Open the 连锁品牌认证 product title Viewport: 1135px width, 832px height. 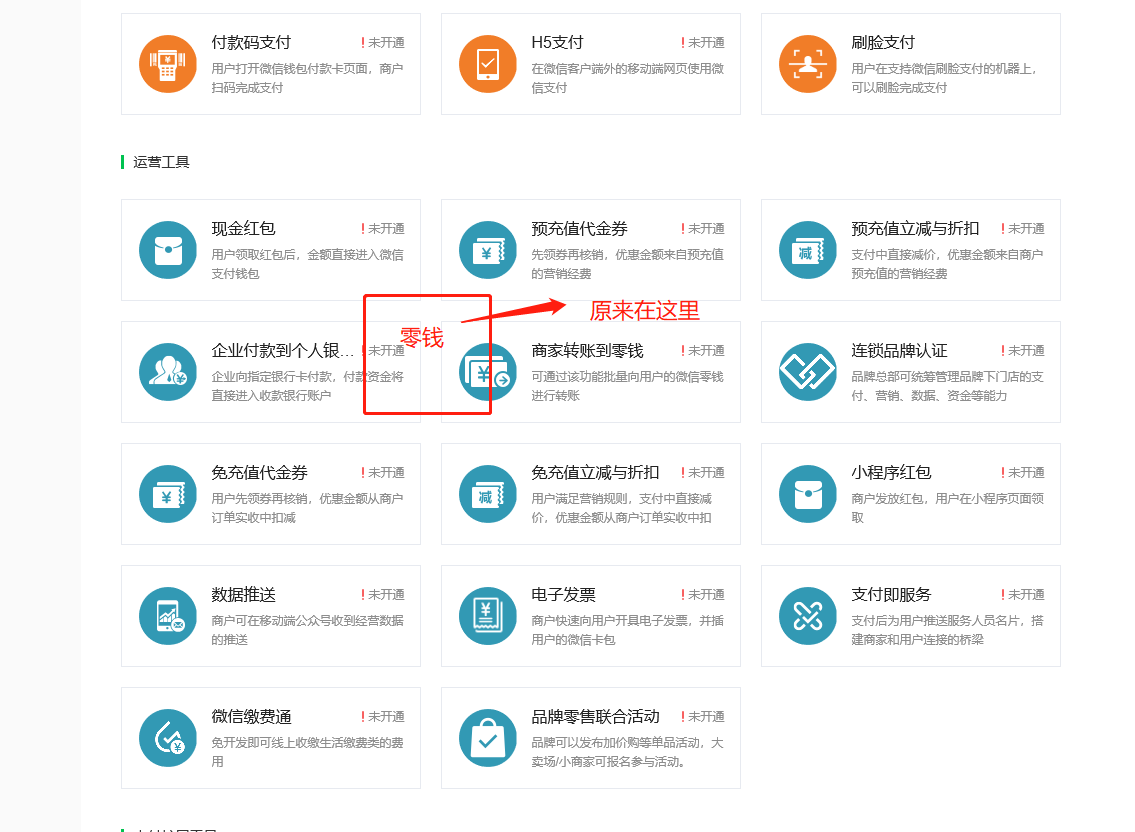coord(899,351)
